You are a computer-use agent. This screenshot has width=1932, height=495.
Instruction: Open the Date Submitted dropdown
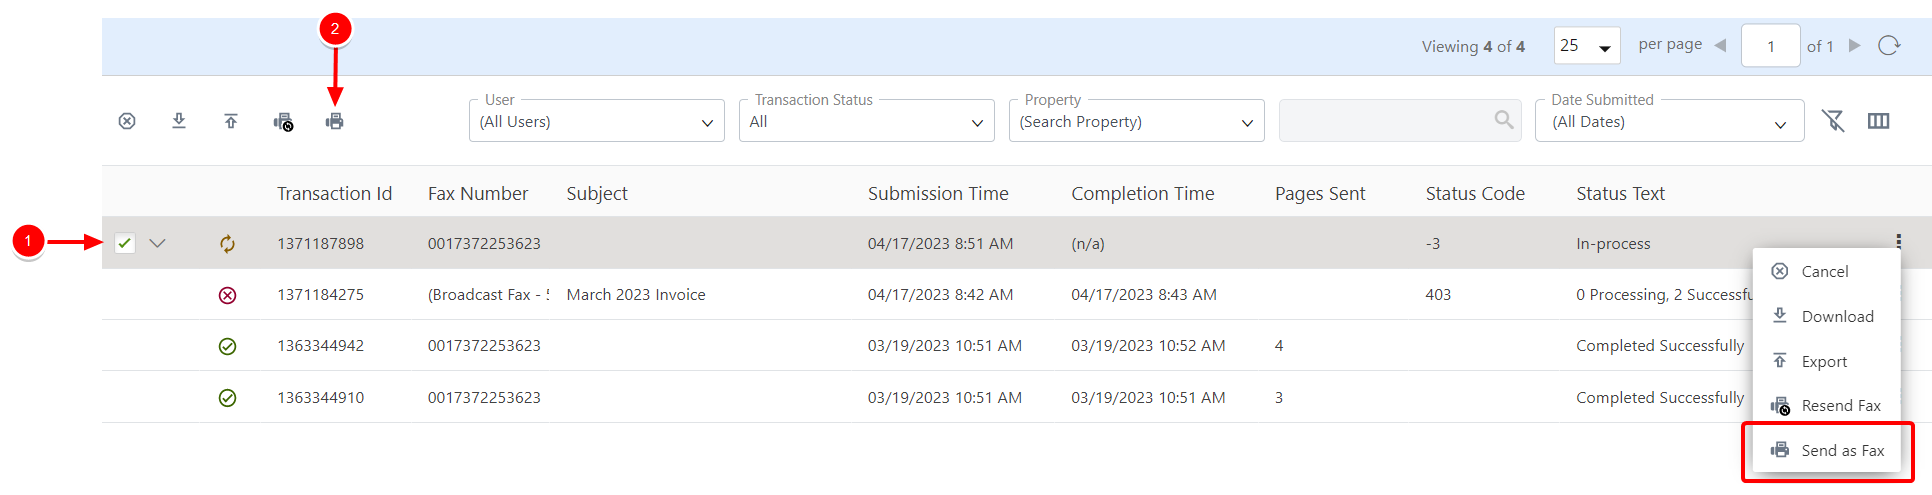pyautogui.click(x=1669, y=122)
